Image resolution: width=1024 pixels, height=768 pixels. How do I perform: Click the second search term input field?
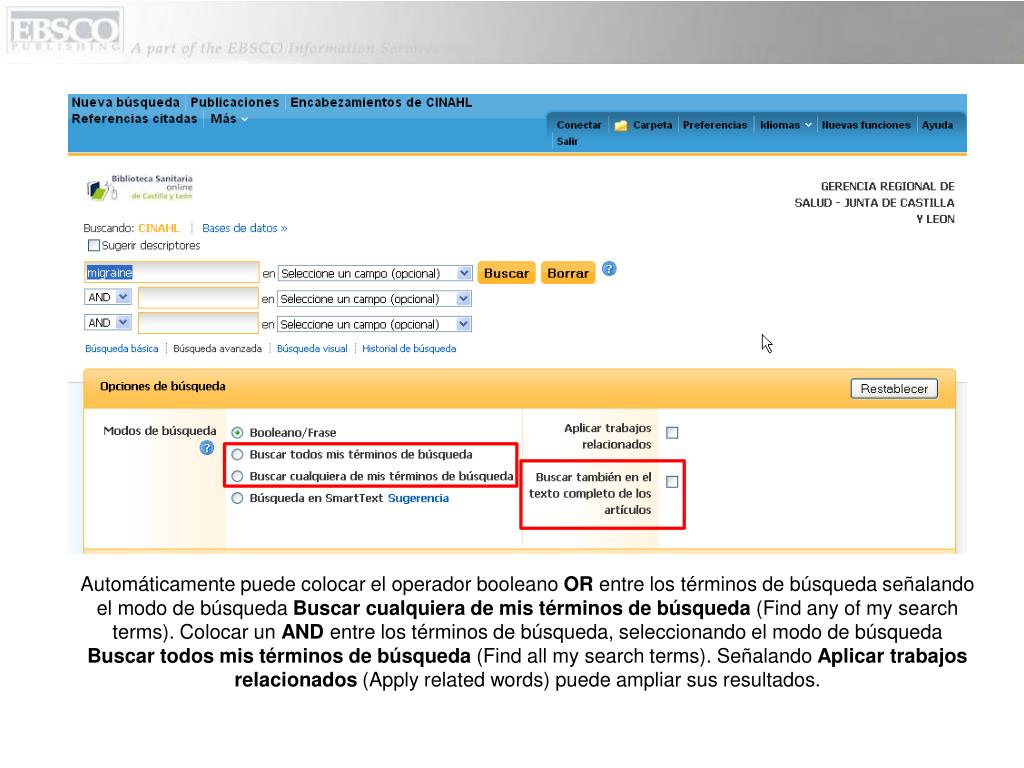(198, 298)
